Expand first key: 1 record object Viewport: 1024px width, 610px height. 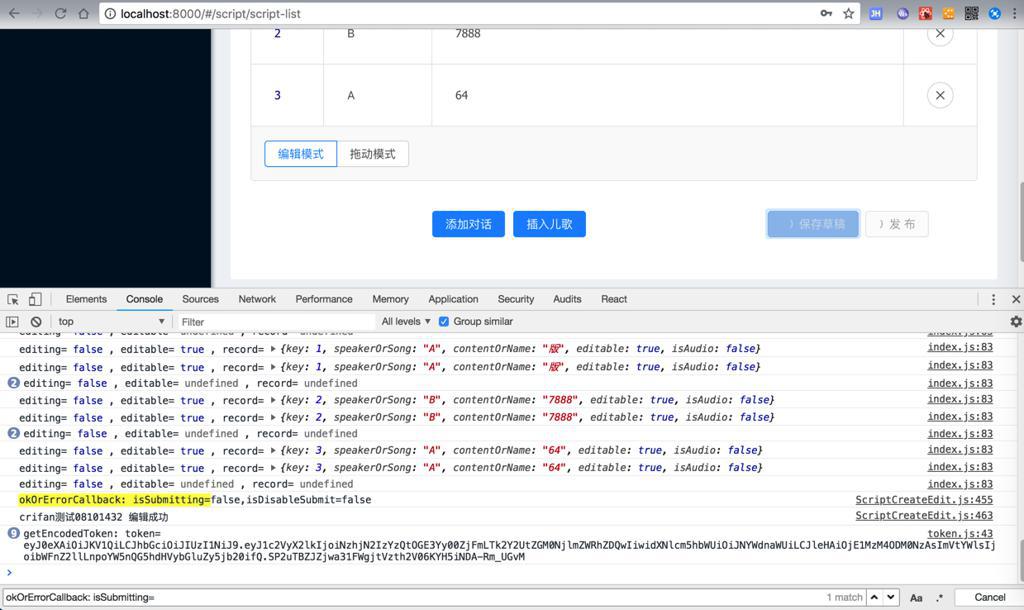click(x=273, y=349)
